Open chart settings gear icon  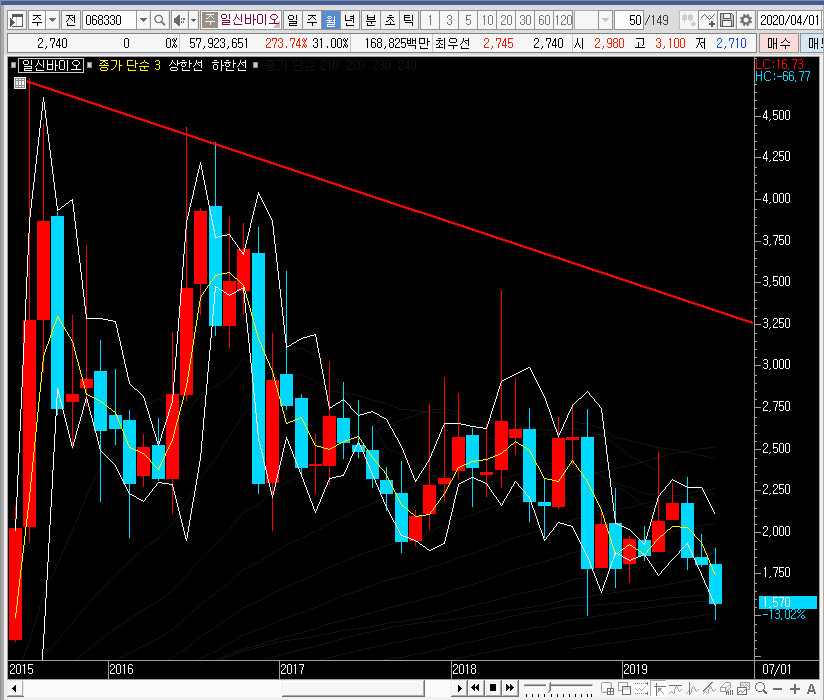point(746,20)
